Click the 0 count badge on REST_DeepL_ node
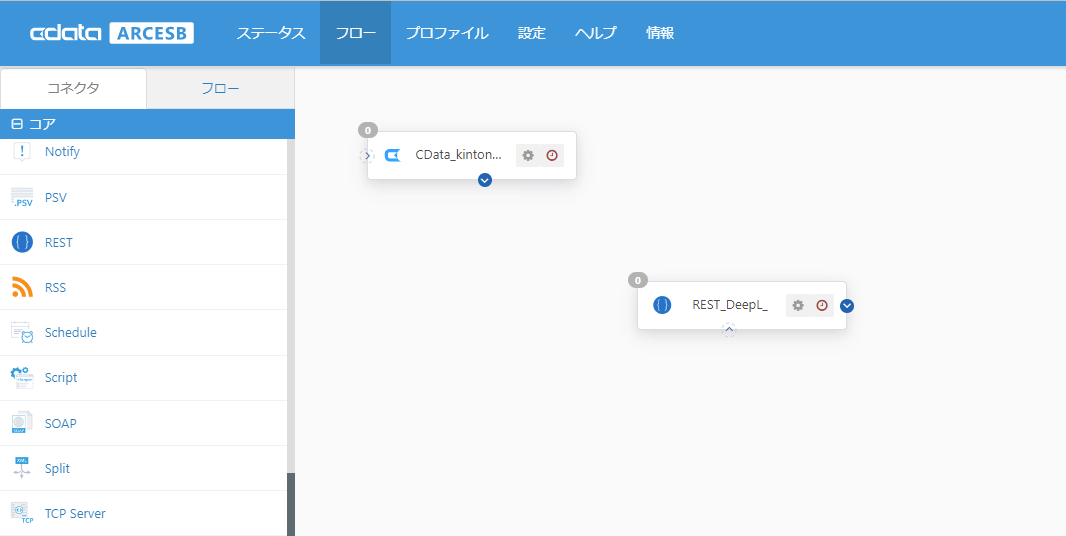The height and width of the screenshot is (536, 1066). [638, 280]
